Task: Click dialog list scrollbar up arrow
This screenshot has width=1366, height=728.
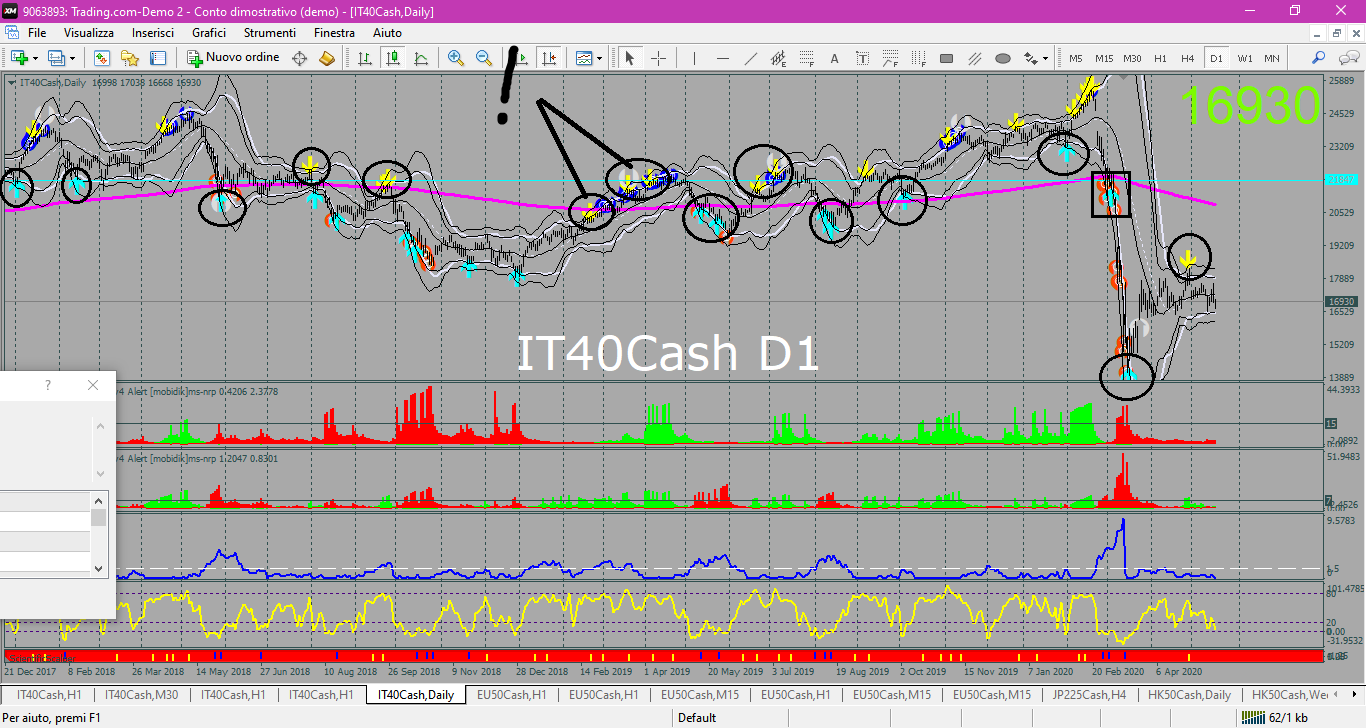Action: [x=98, y=500]
